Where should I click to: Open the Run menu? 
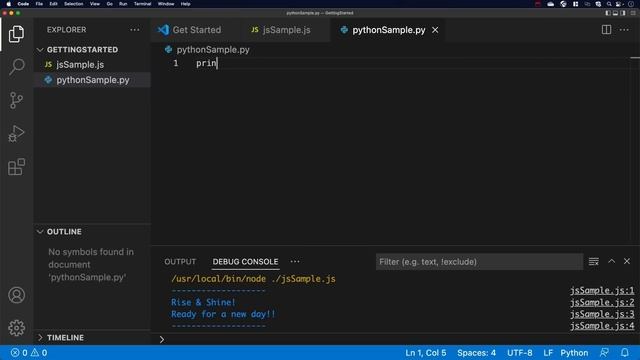click(x=123, y=4)
